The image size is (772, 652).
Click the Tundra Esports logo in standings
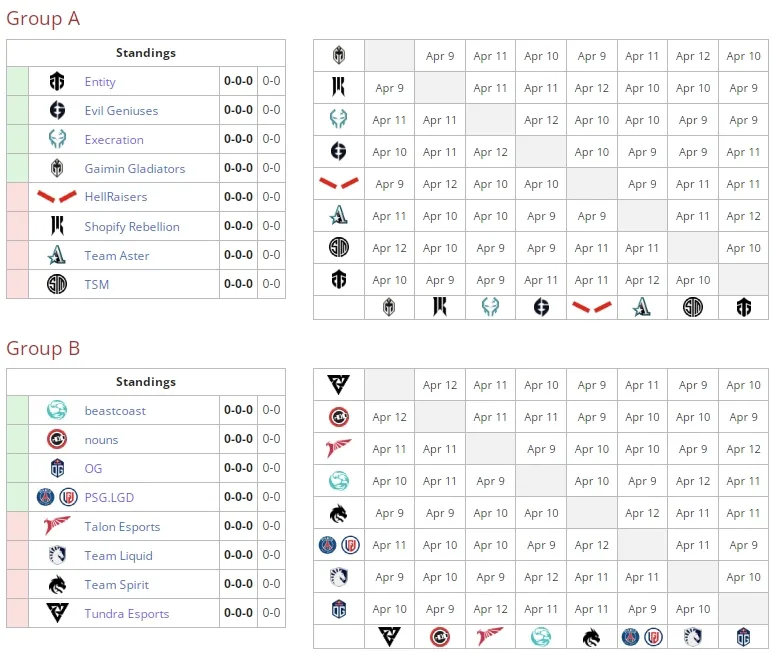57,613
